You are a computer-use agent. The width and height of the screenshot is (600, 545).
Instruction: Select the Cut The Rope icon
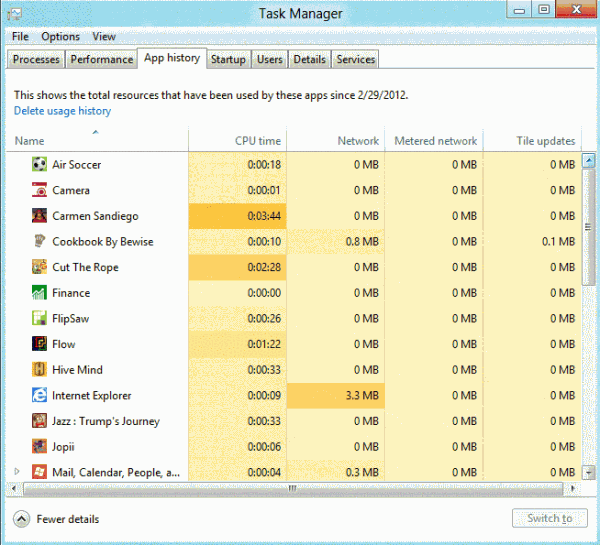[39, 267]
